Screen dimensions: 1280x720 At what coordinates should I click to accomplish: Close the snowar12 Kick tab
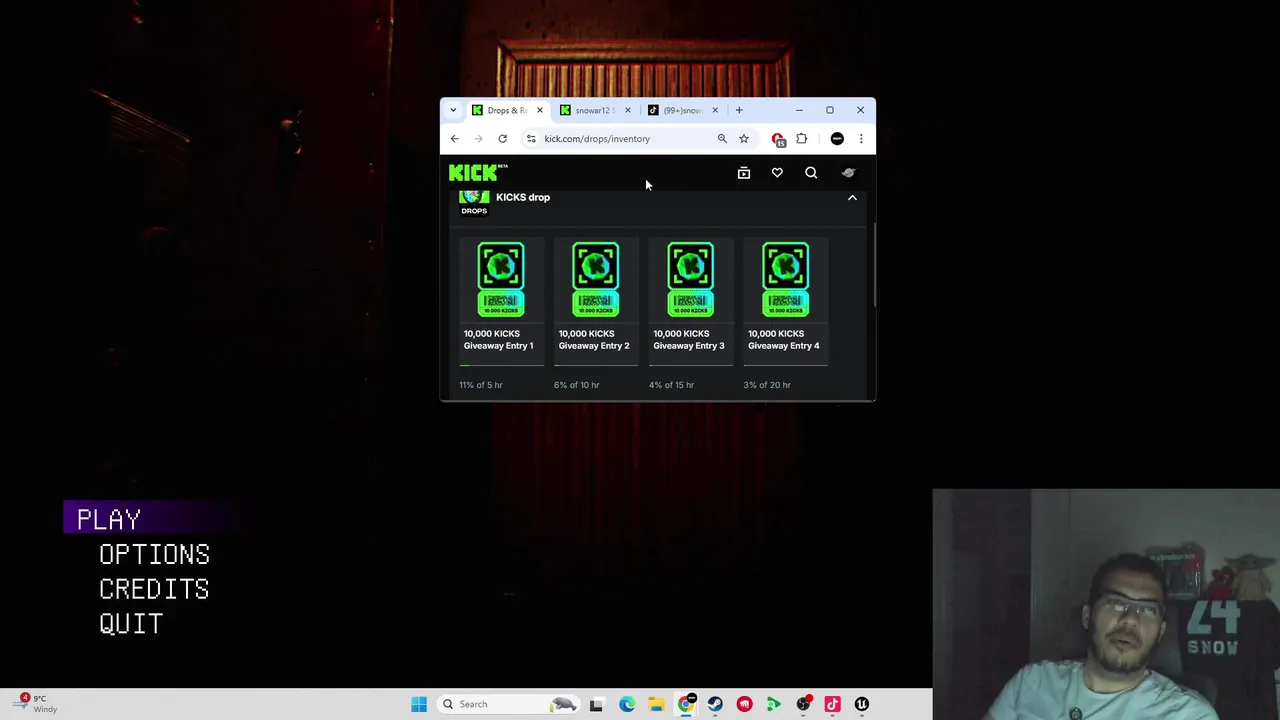[x=628, y=110]
